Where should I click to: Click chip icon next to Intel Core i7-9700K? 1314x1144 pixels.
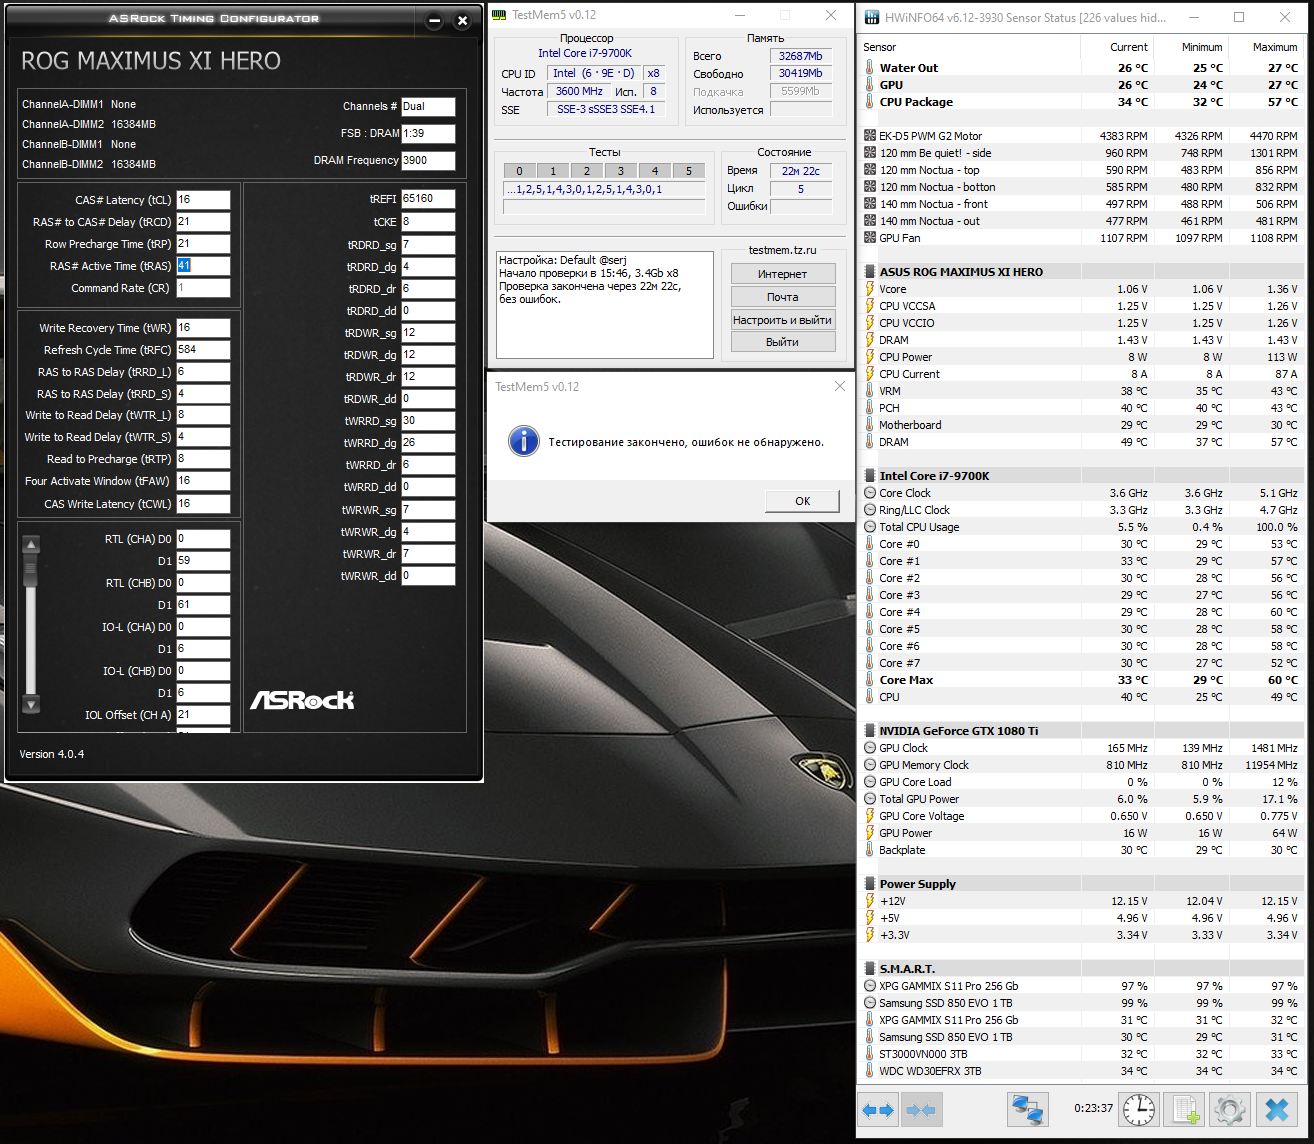point(870,476)
